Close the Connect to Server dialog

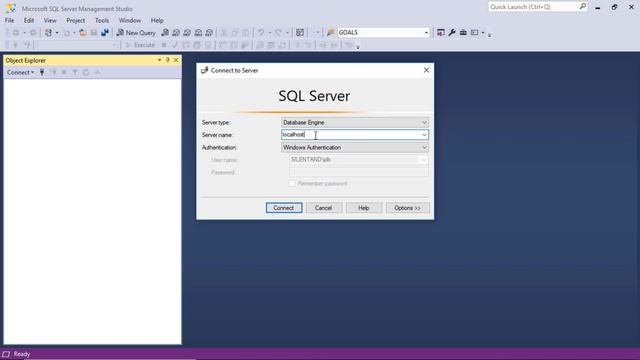point(426,70)
